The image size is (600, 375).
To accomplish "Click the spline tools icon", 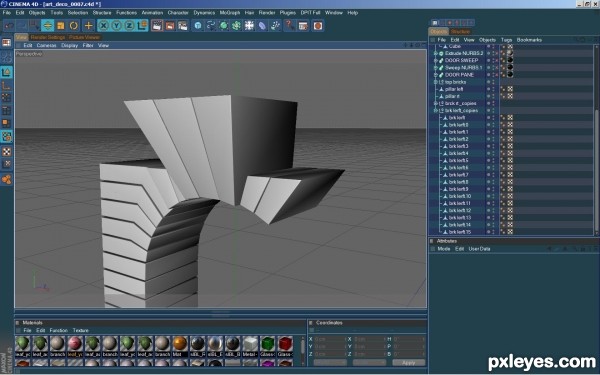I will point(211,26).
